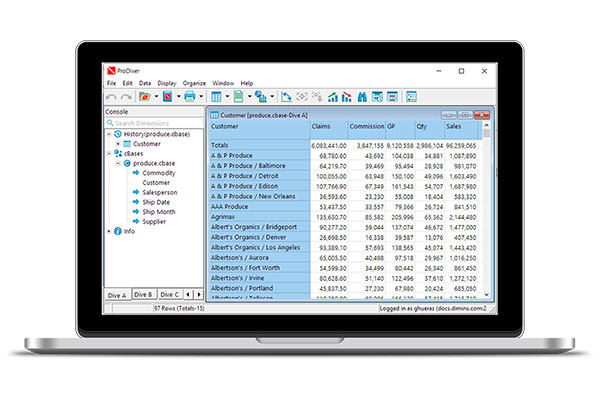The image size is (600, 400).
Task: Open the Display menu
Action: tap(167, 83)
